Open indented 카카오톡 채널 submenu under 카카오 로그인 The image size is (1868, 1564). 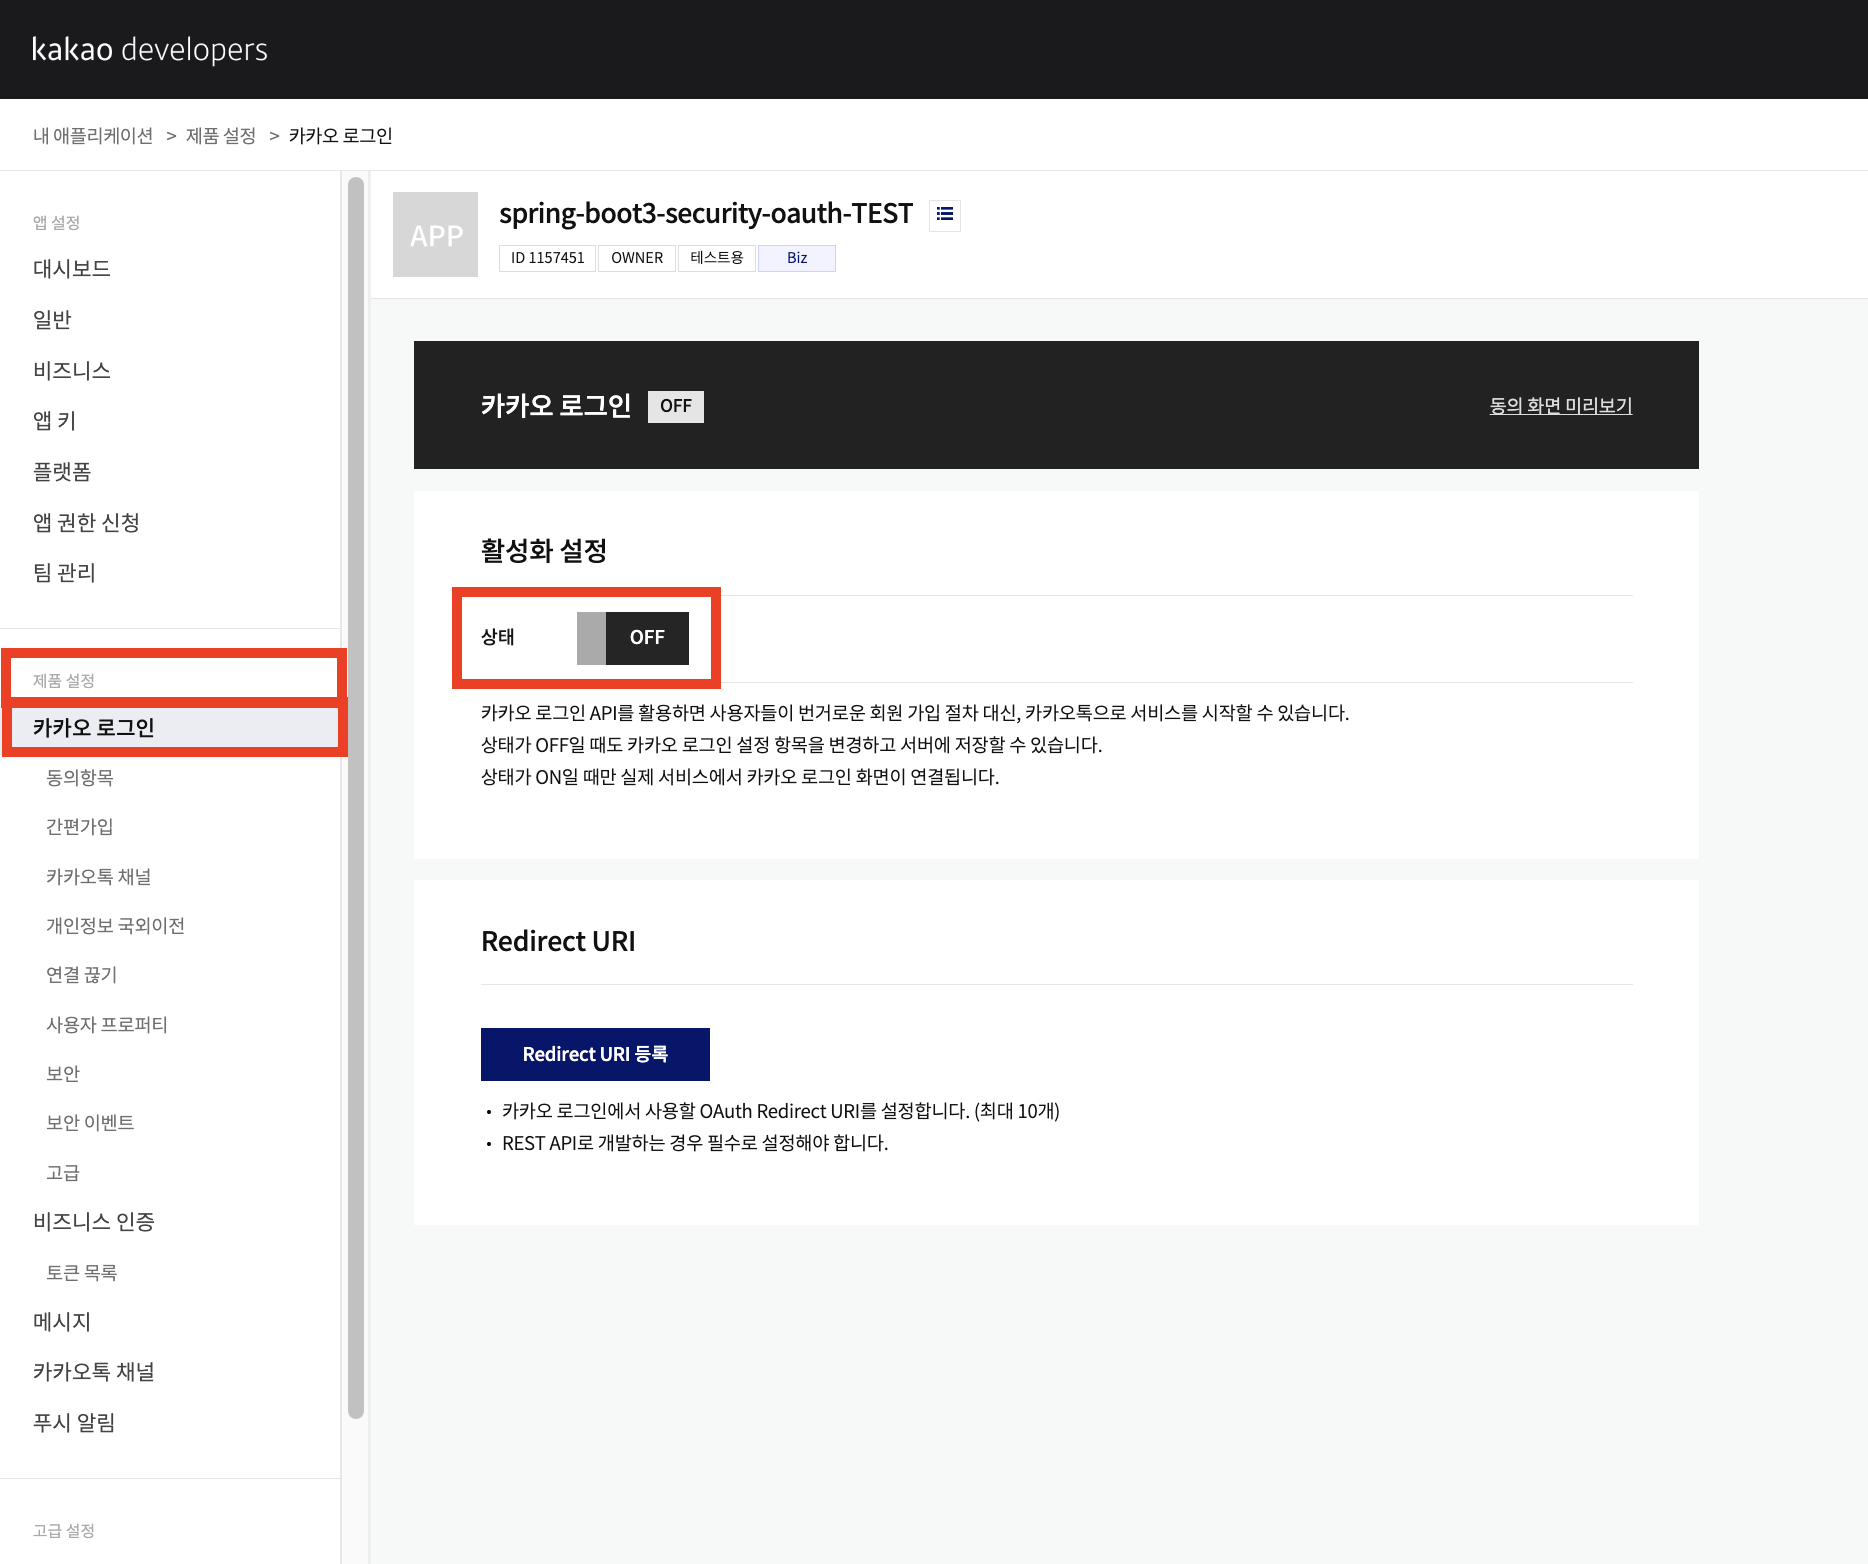point(99,876)
